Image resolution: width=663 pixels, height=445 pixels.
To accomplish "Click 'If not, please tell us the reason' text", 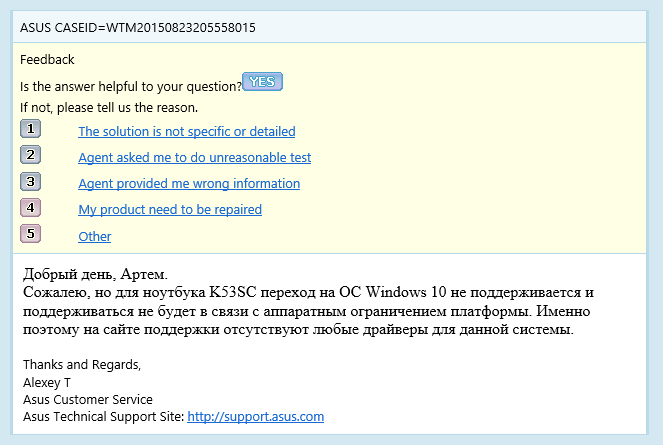I will 109,107.
